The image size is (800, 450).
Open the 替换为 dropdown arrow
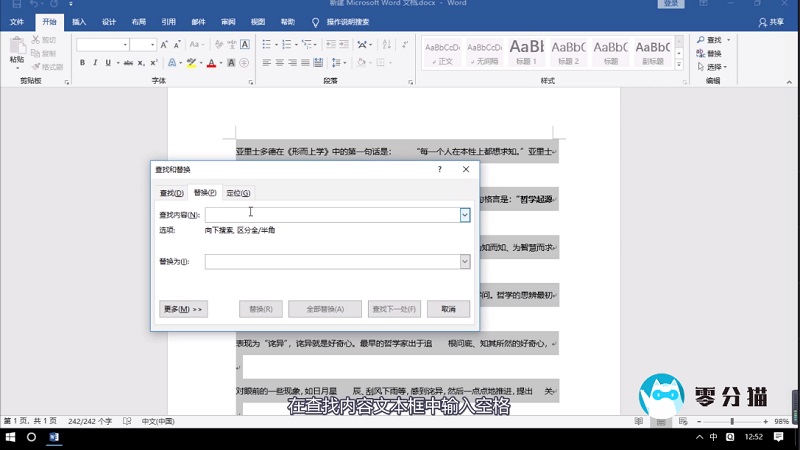(465, 261)
